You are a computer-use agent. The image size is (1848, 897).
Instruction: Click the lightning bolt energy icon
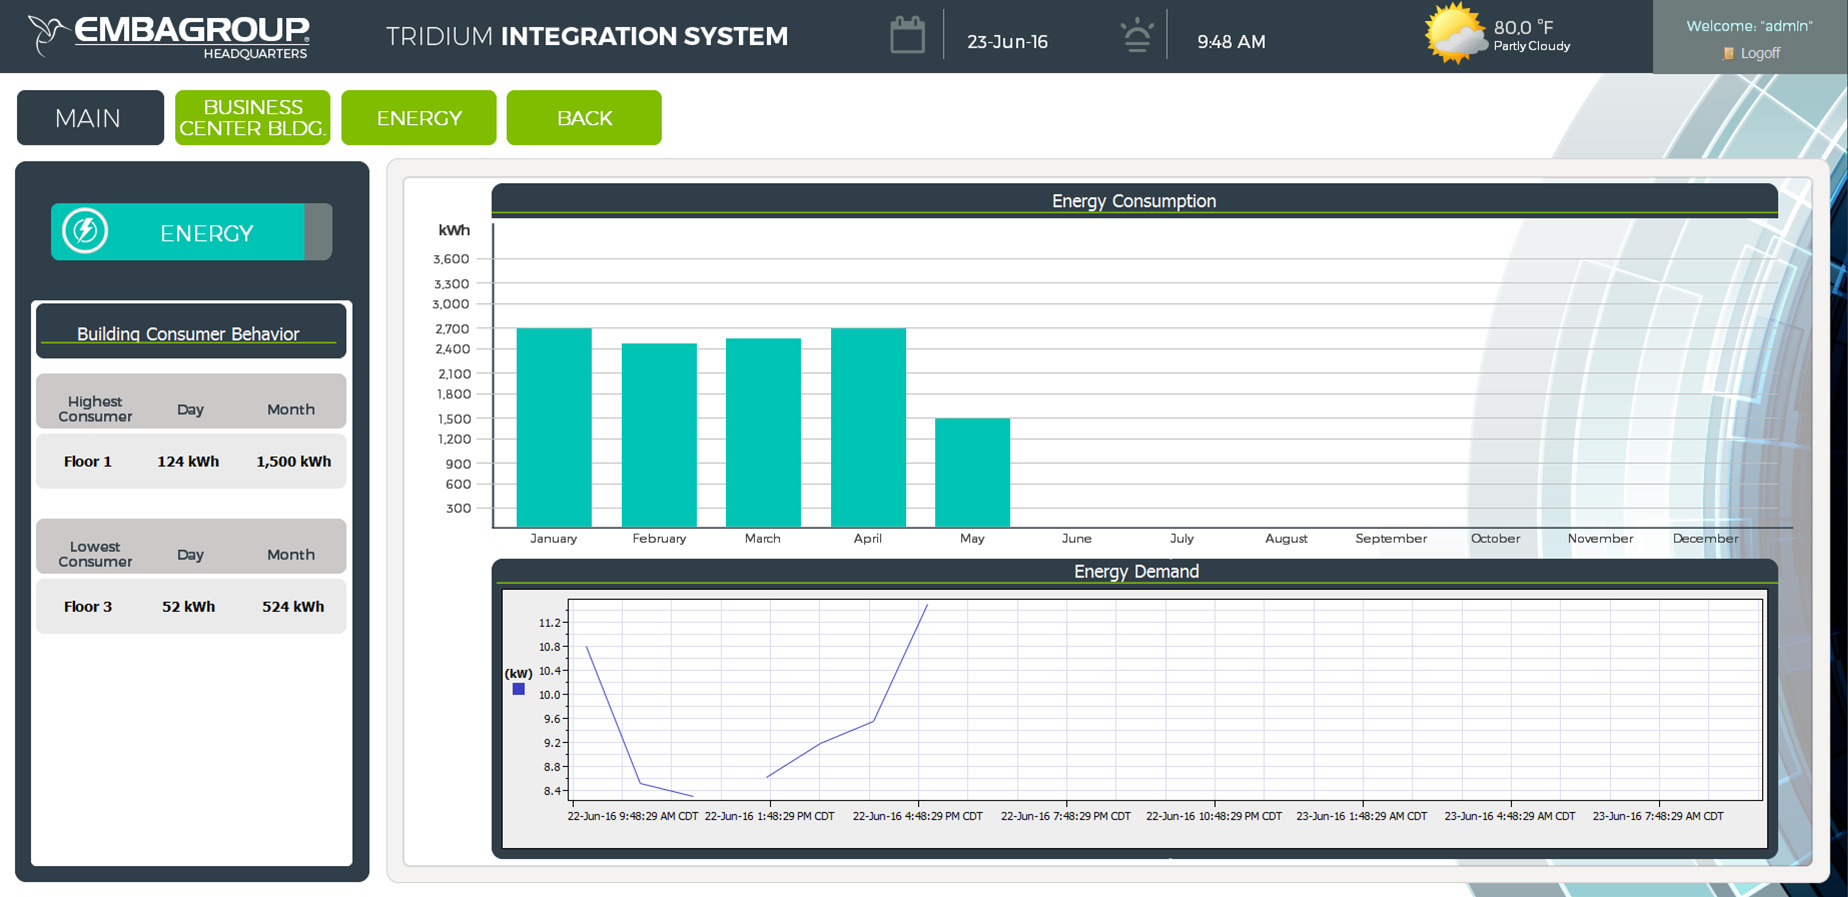(85, 231)
